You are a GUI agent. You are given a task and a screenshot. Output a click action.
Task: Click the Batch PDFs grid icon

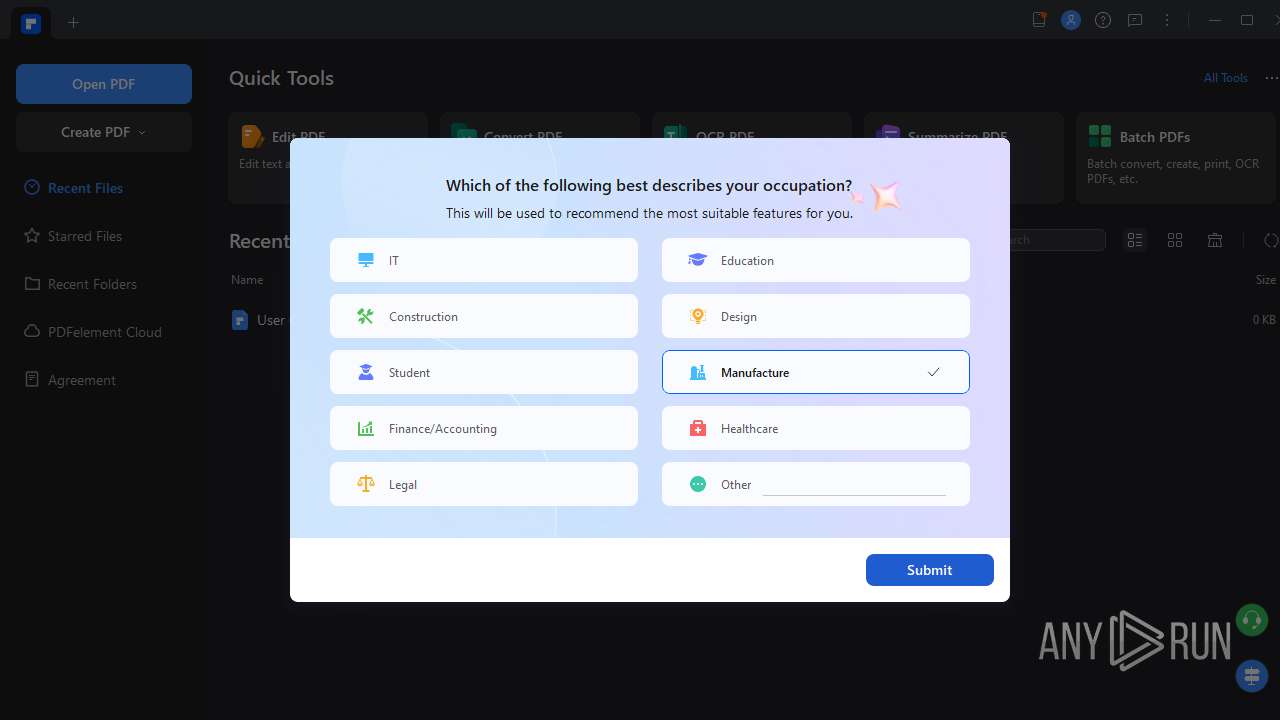click(1100, 136)
